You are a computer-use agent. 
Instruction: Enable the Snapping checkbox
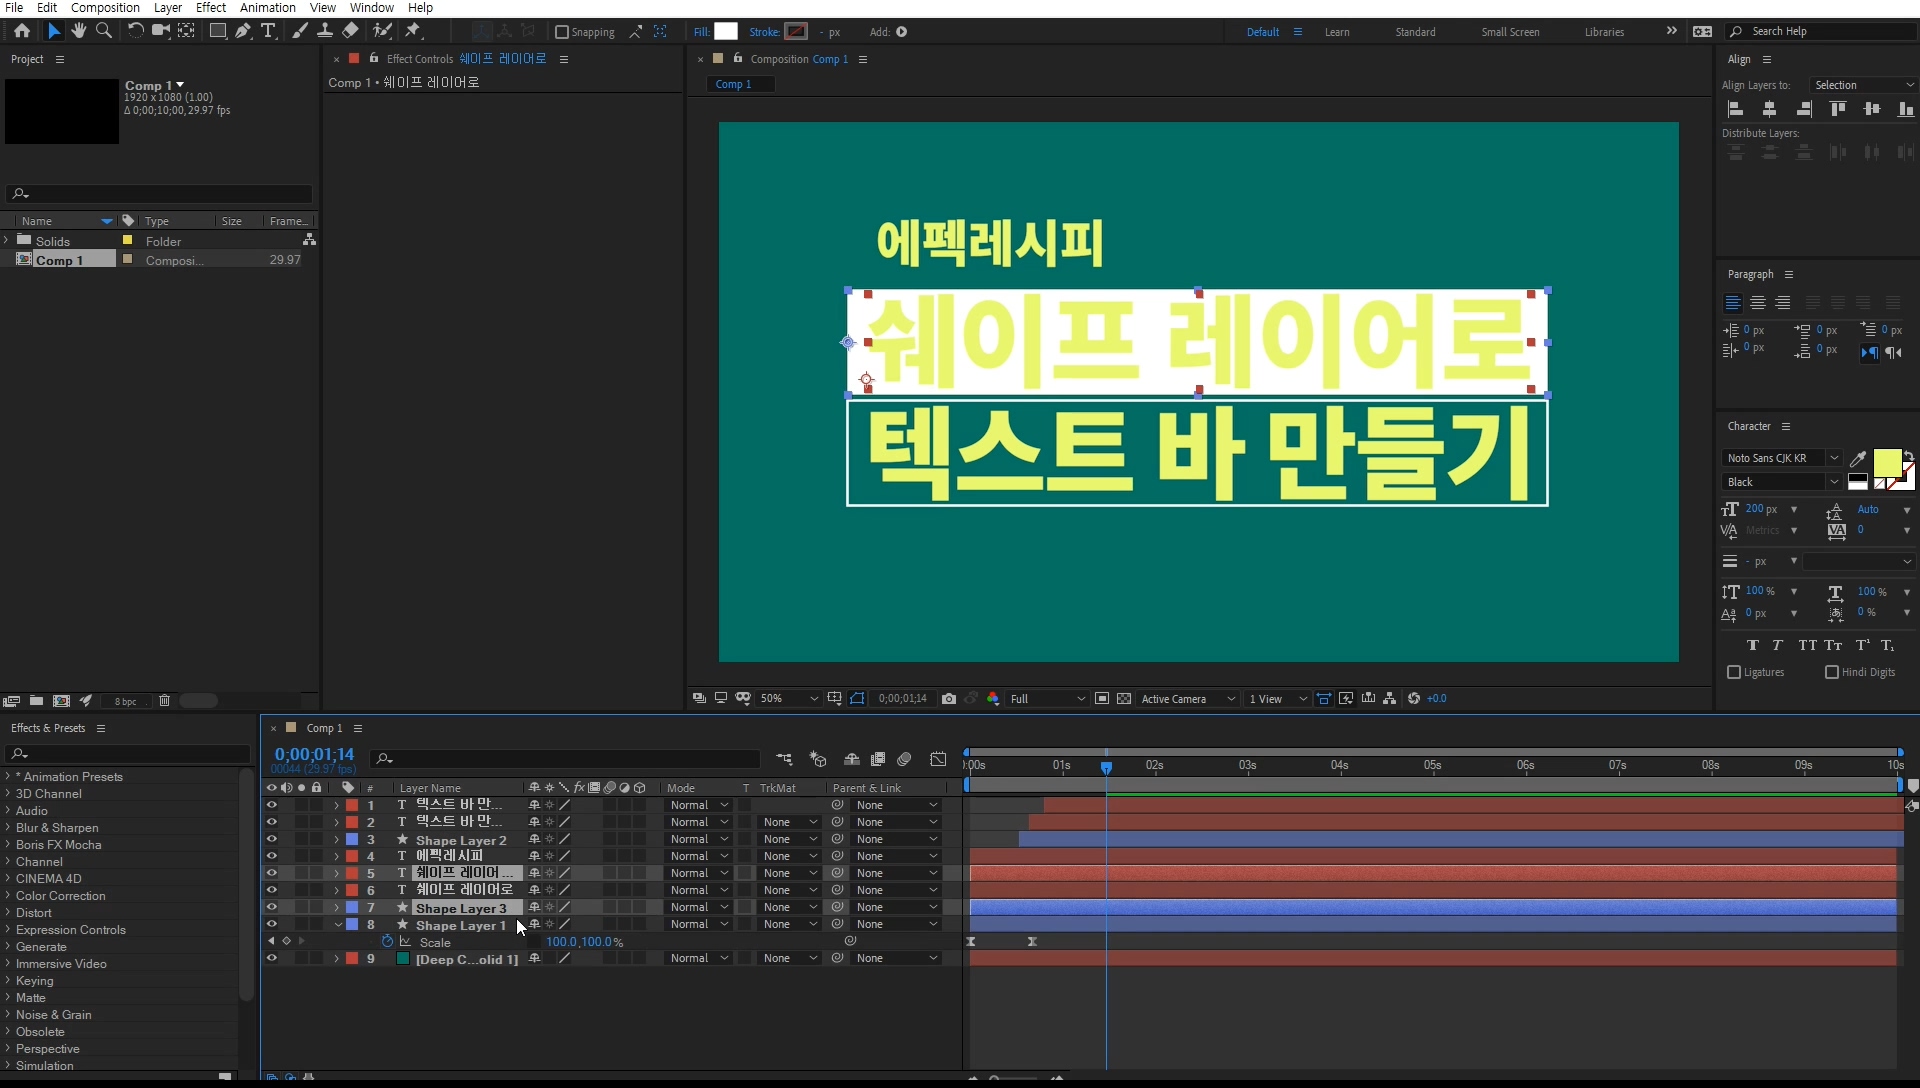(562, 32)
